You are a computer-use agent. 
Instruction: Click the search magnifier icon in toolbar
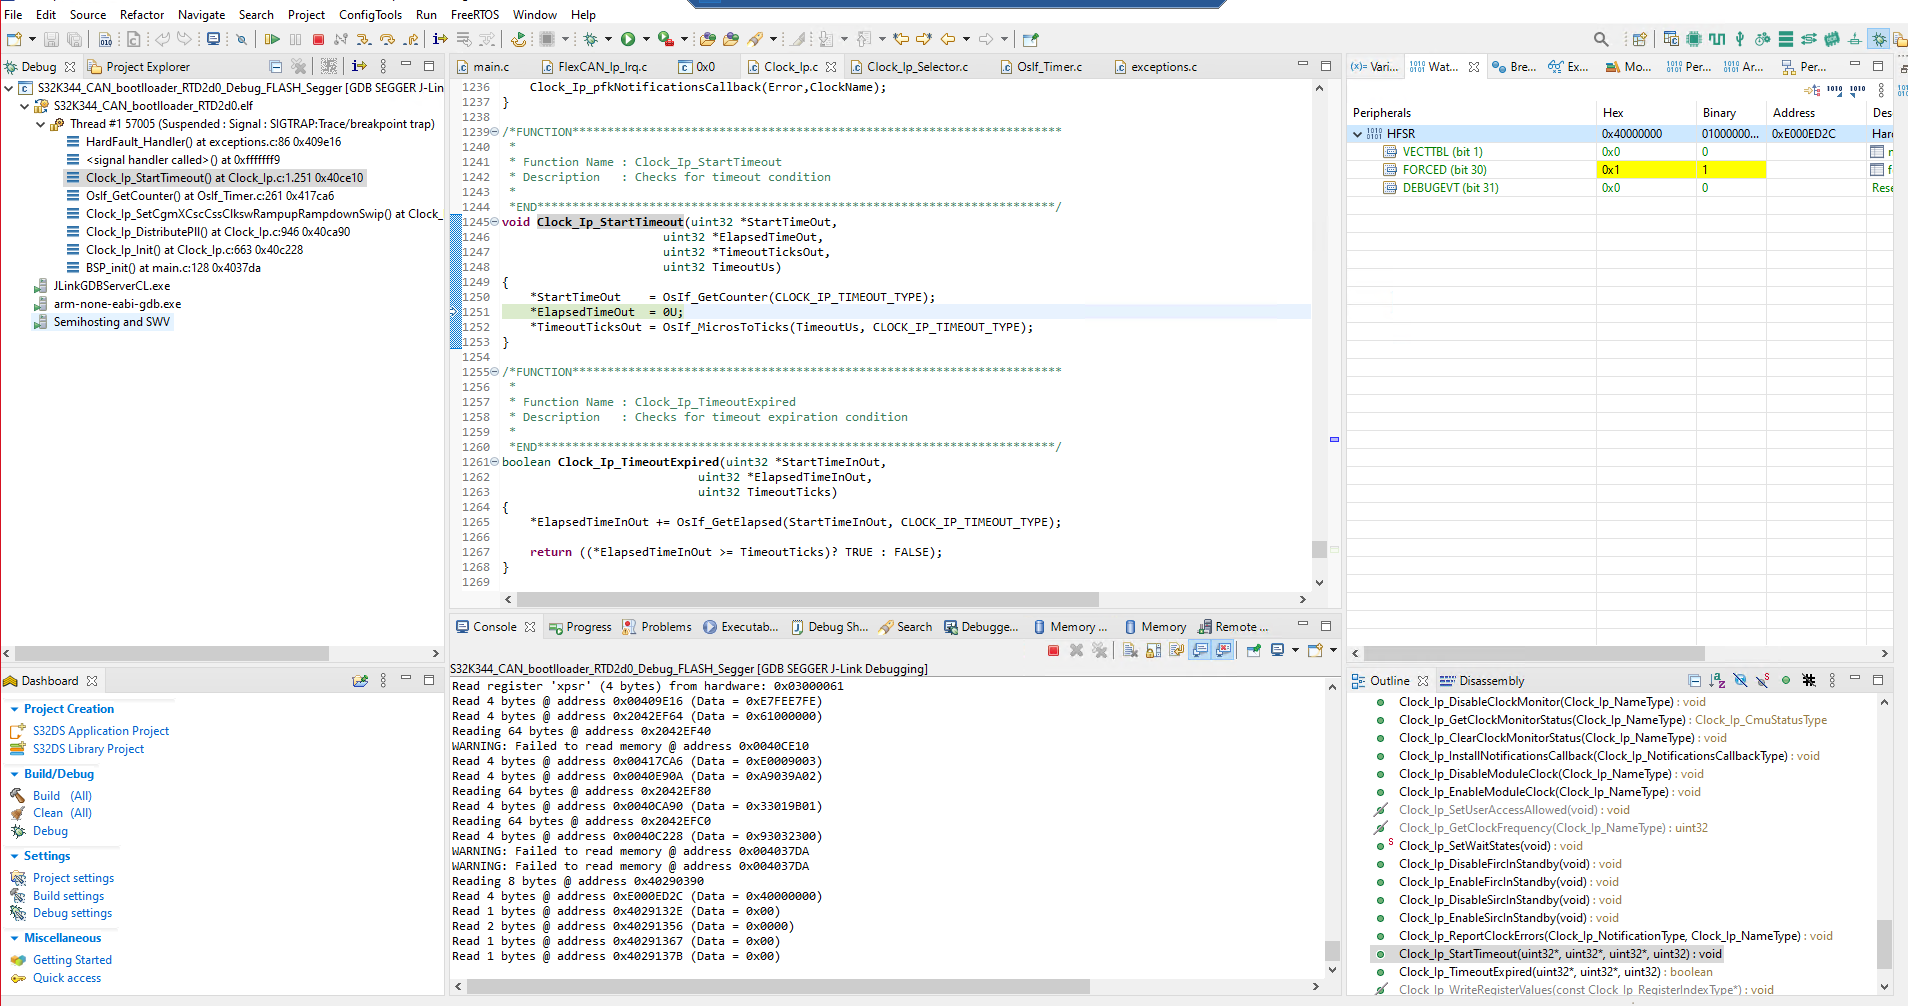coord(1601,39)
